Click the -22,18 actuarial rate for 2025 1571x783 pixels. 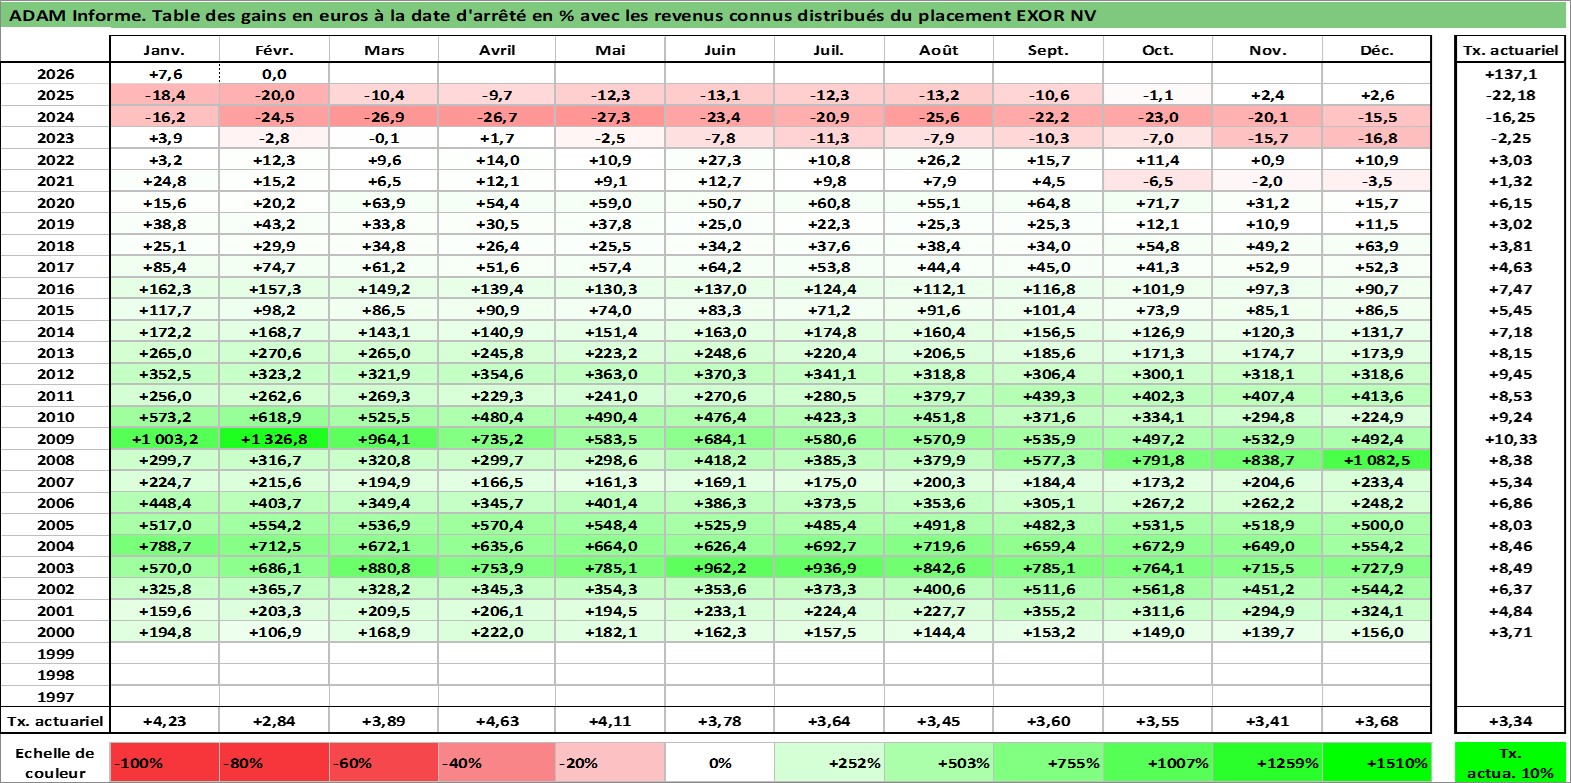click(1510, 95)
